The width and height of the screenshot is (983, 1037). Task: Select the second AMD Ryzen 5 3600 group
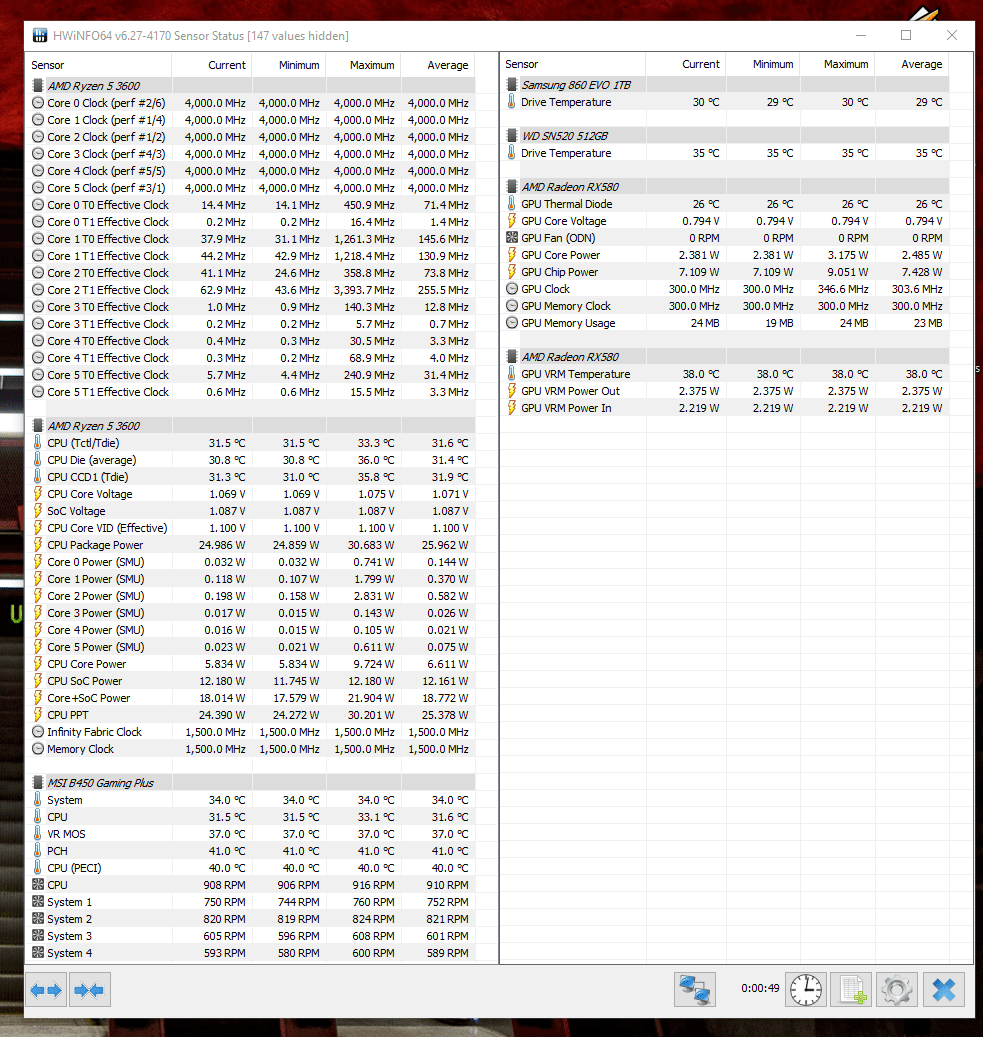pos(253,425)
